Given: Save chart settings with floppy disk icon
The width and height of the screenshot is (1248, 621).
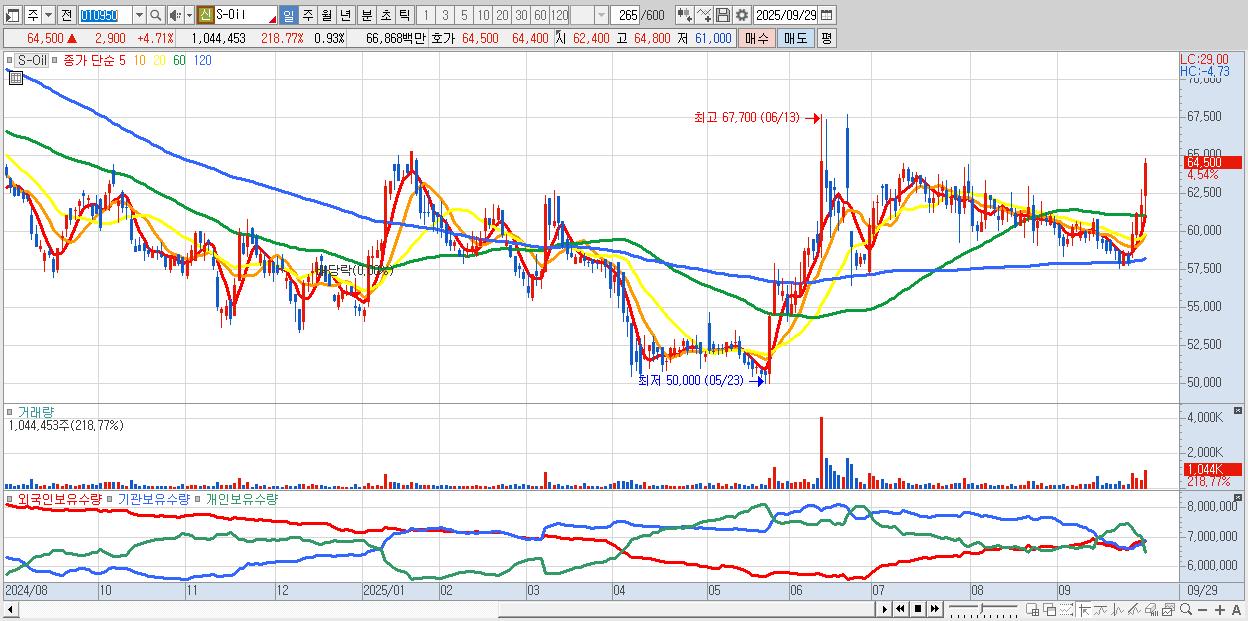Looking at the screenshot, I should pyautogui.click(x=723, y=15).
